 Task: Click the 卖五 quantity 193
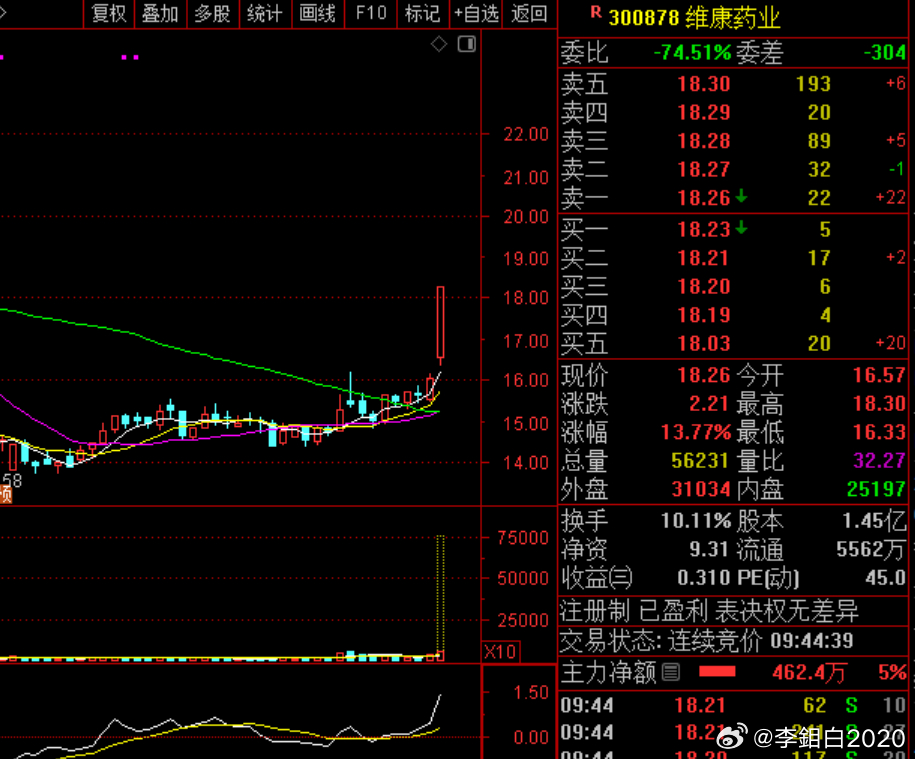point(813,84)
